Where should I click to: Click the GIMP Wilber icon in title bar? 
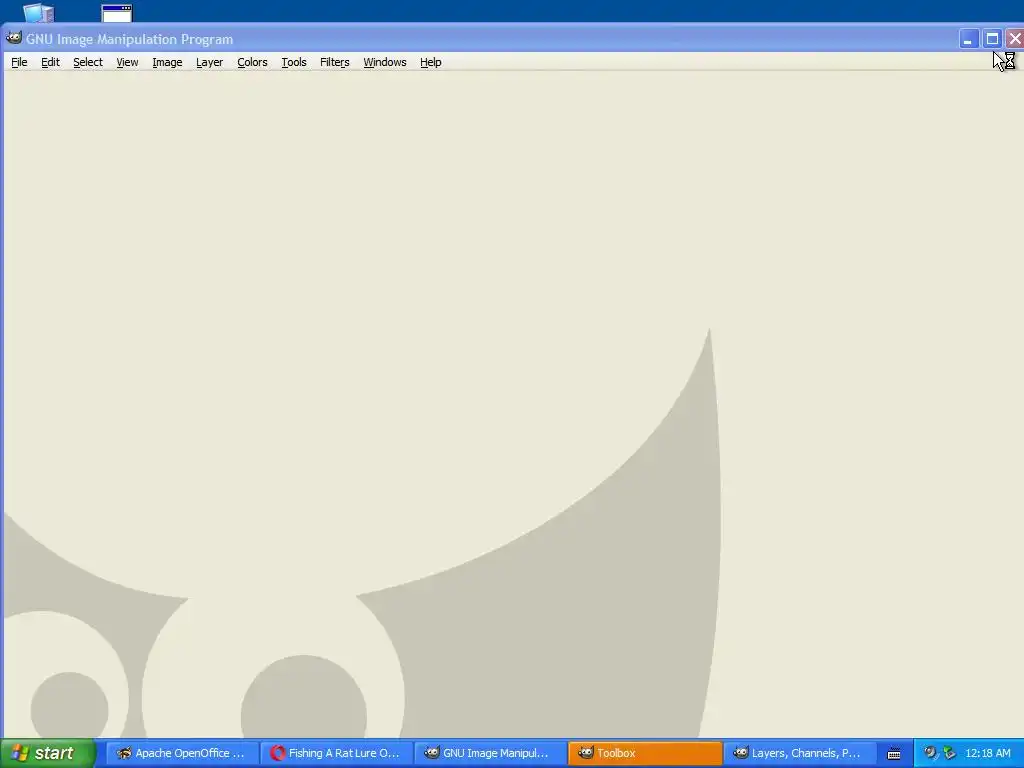pyautogui.click(x=14, y=38)
